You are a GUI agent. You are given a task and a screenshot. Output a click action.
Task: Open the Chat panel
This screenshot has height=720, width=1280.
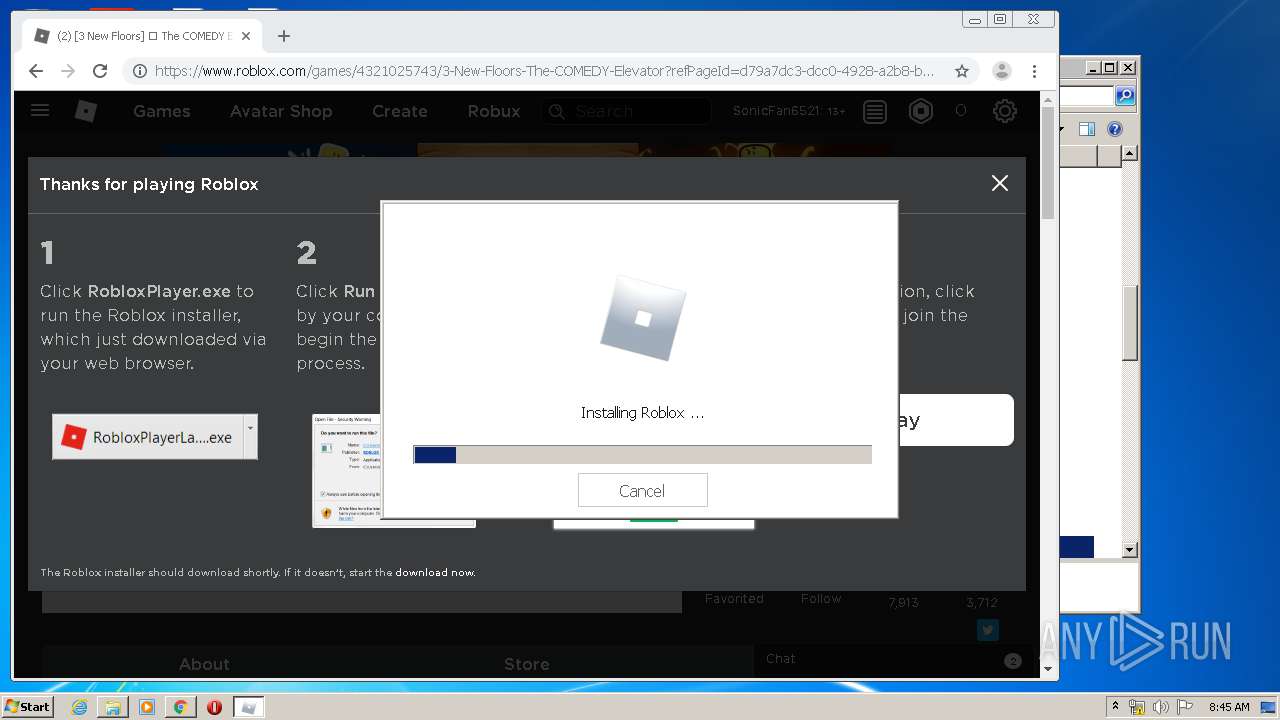pyautogui.click(x=892, y=659)
